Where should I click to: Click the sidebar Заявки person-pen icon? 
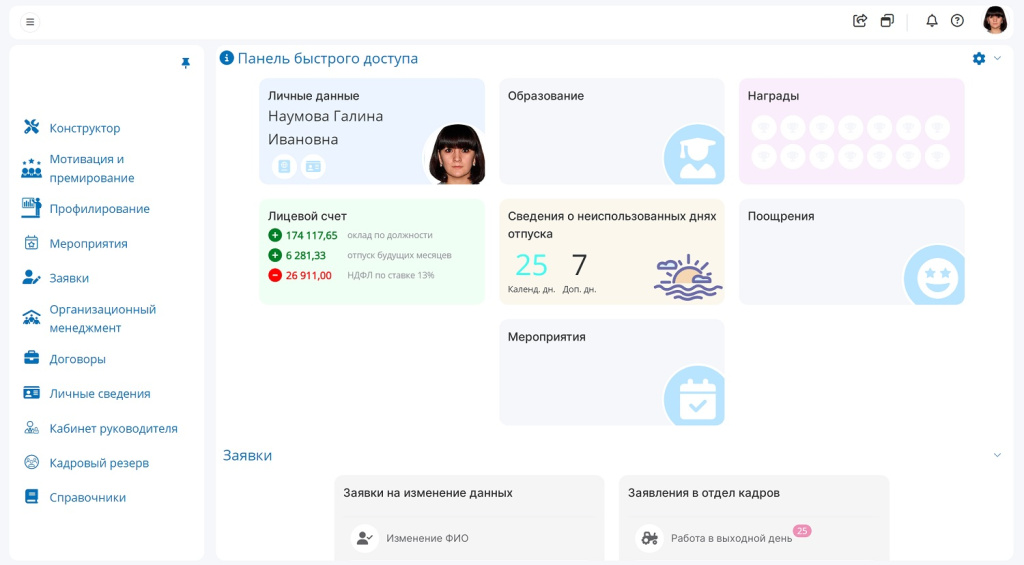coord(31,277)
